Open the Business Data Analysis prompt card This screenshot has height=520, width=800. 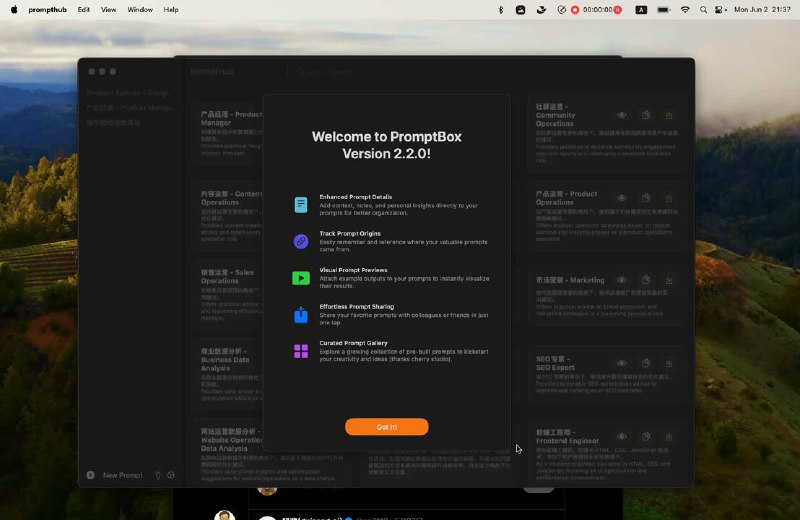pyautogui.click(x=229, y=375)
